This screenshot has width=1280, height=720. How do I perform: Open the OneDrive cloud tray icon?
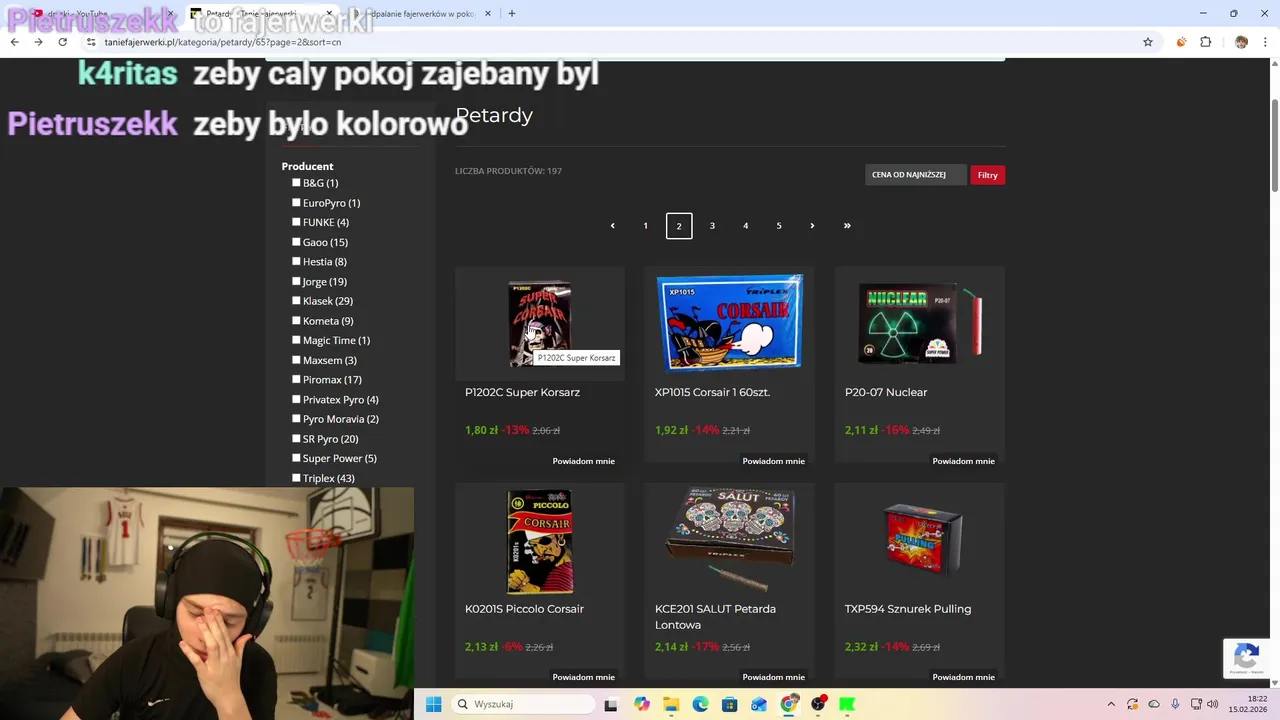[1154, 704]
